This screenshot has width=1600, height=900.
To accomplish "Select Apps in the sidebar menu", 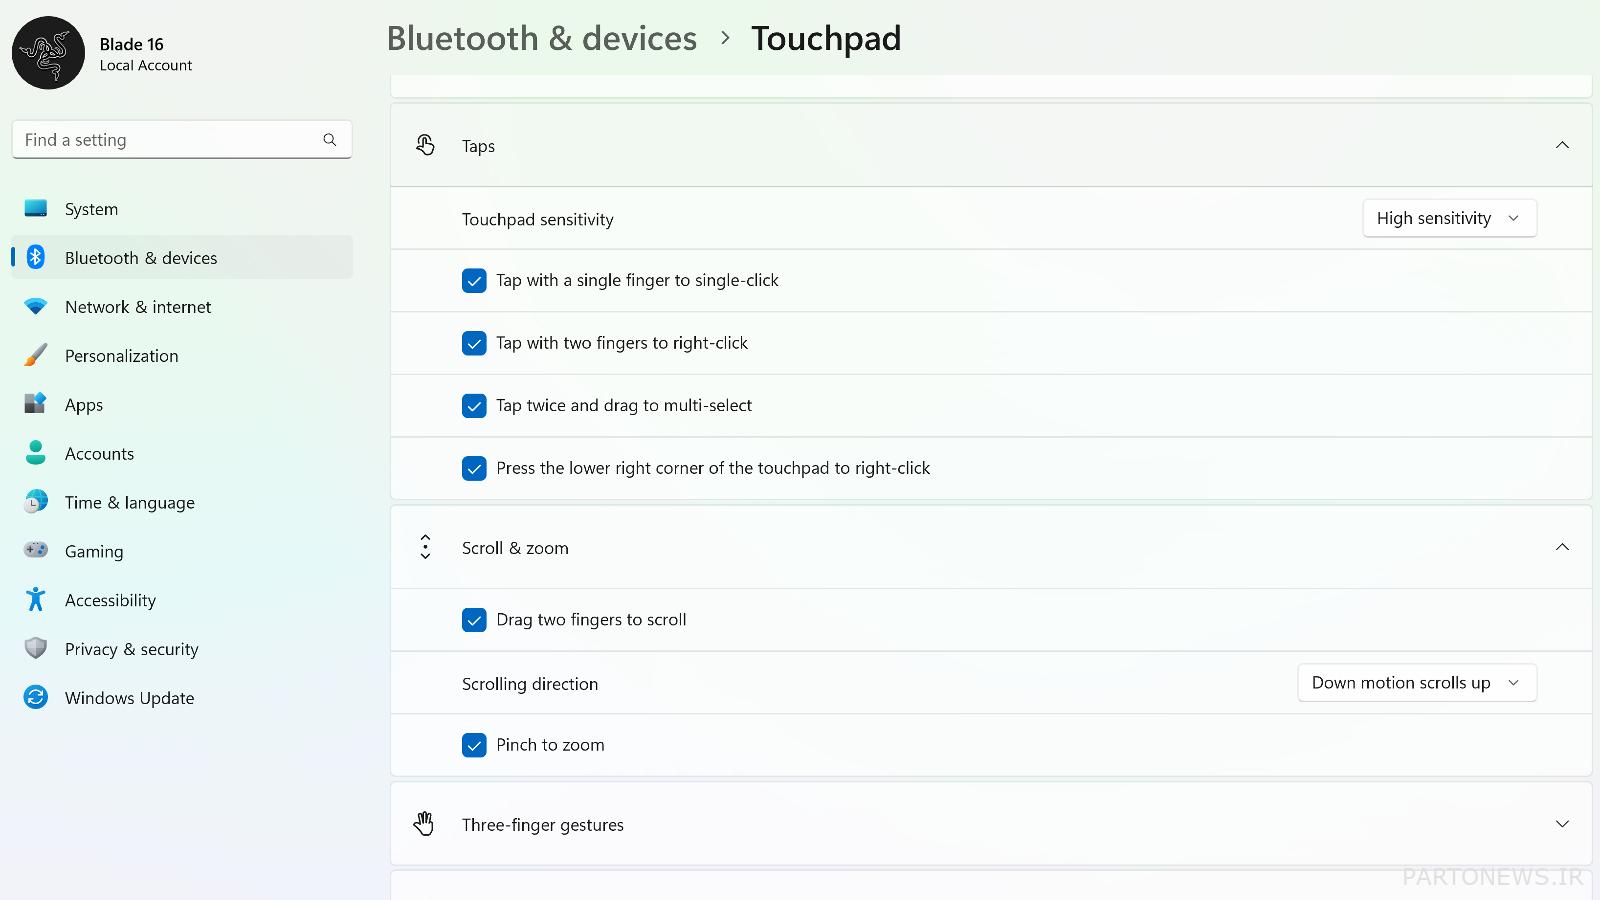I will (84, 405).
